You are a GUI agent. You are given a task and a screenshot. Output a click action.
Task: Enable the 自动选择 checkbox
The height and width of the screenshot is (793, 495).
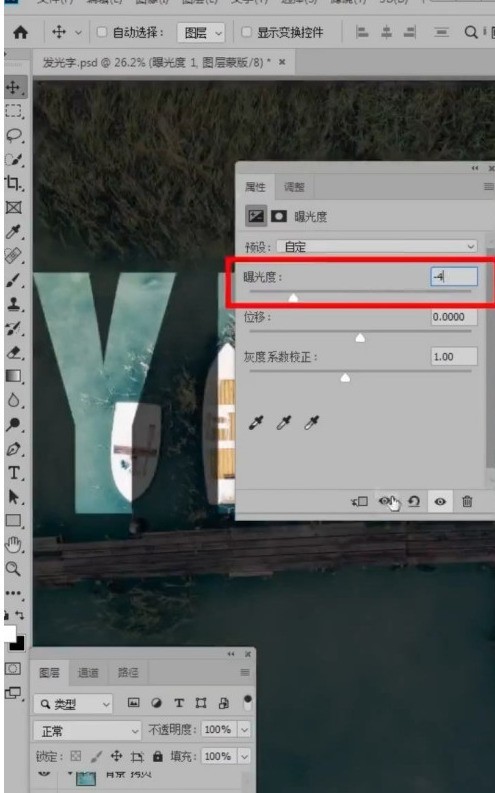tap(102, 32)
